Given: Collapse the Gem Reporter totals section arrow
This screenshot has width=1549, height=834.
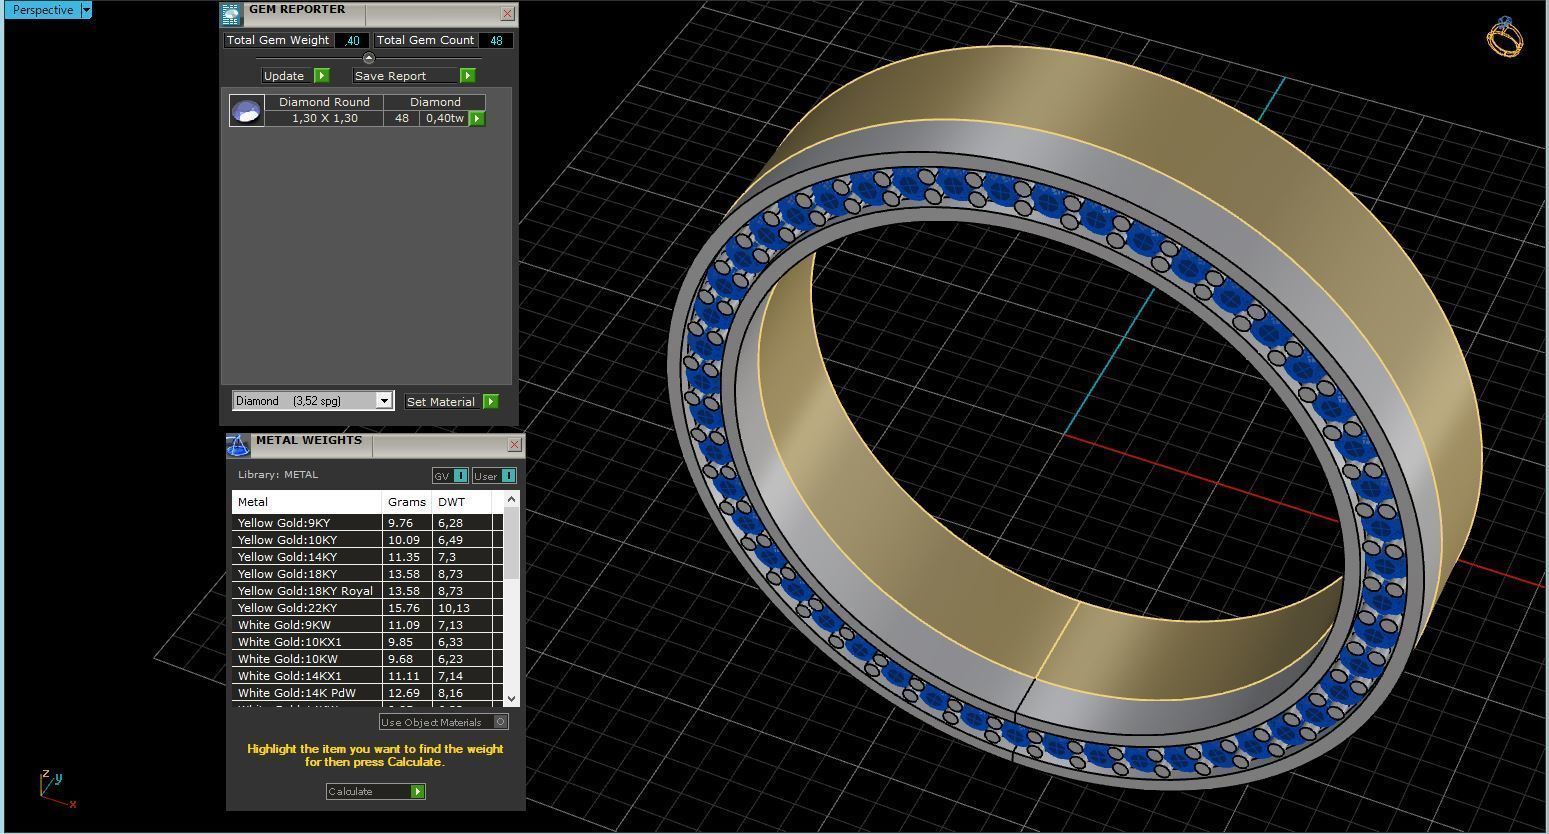Looking at the screenshot, I should [x=368, y=58].
